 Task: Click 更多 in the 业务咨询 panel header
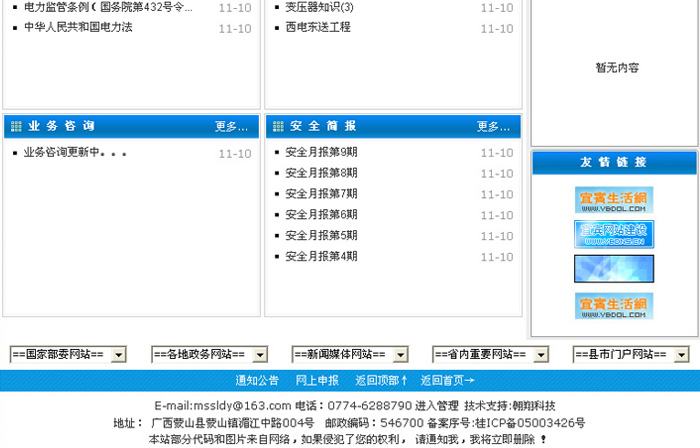tap(231, 127)
